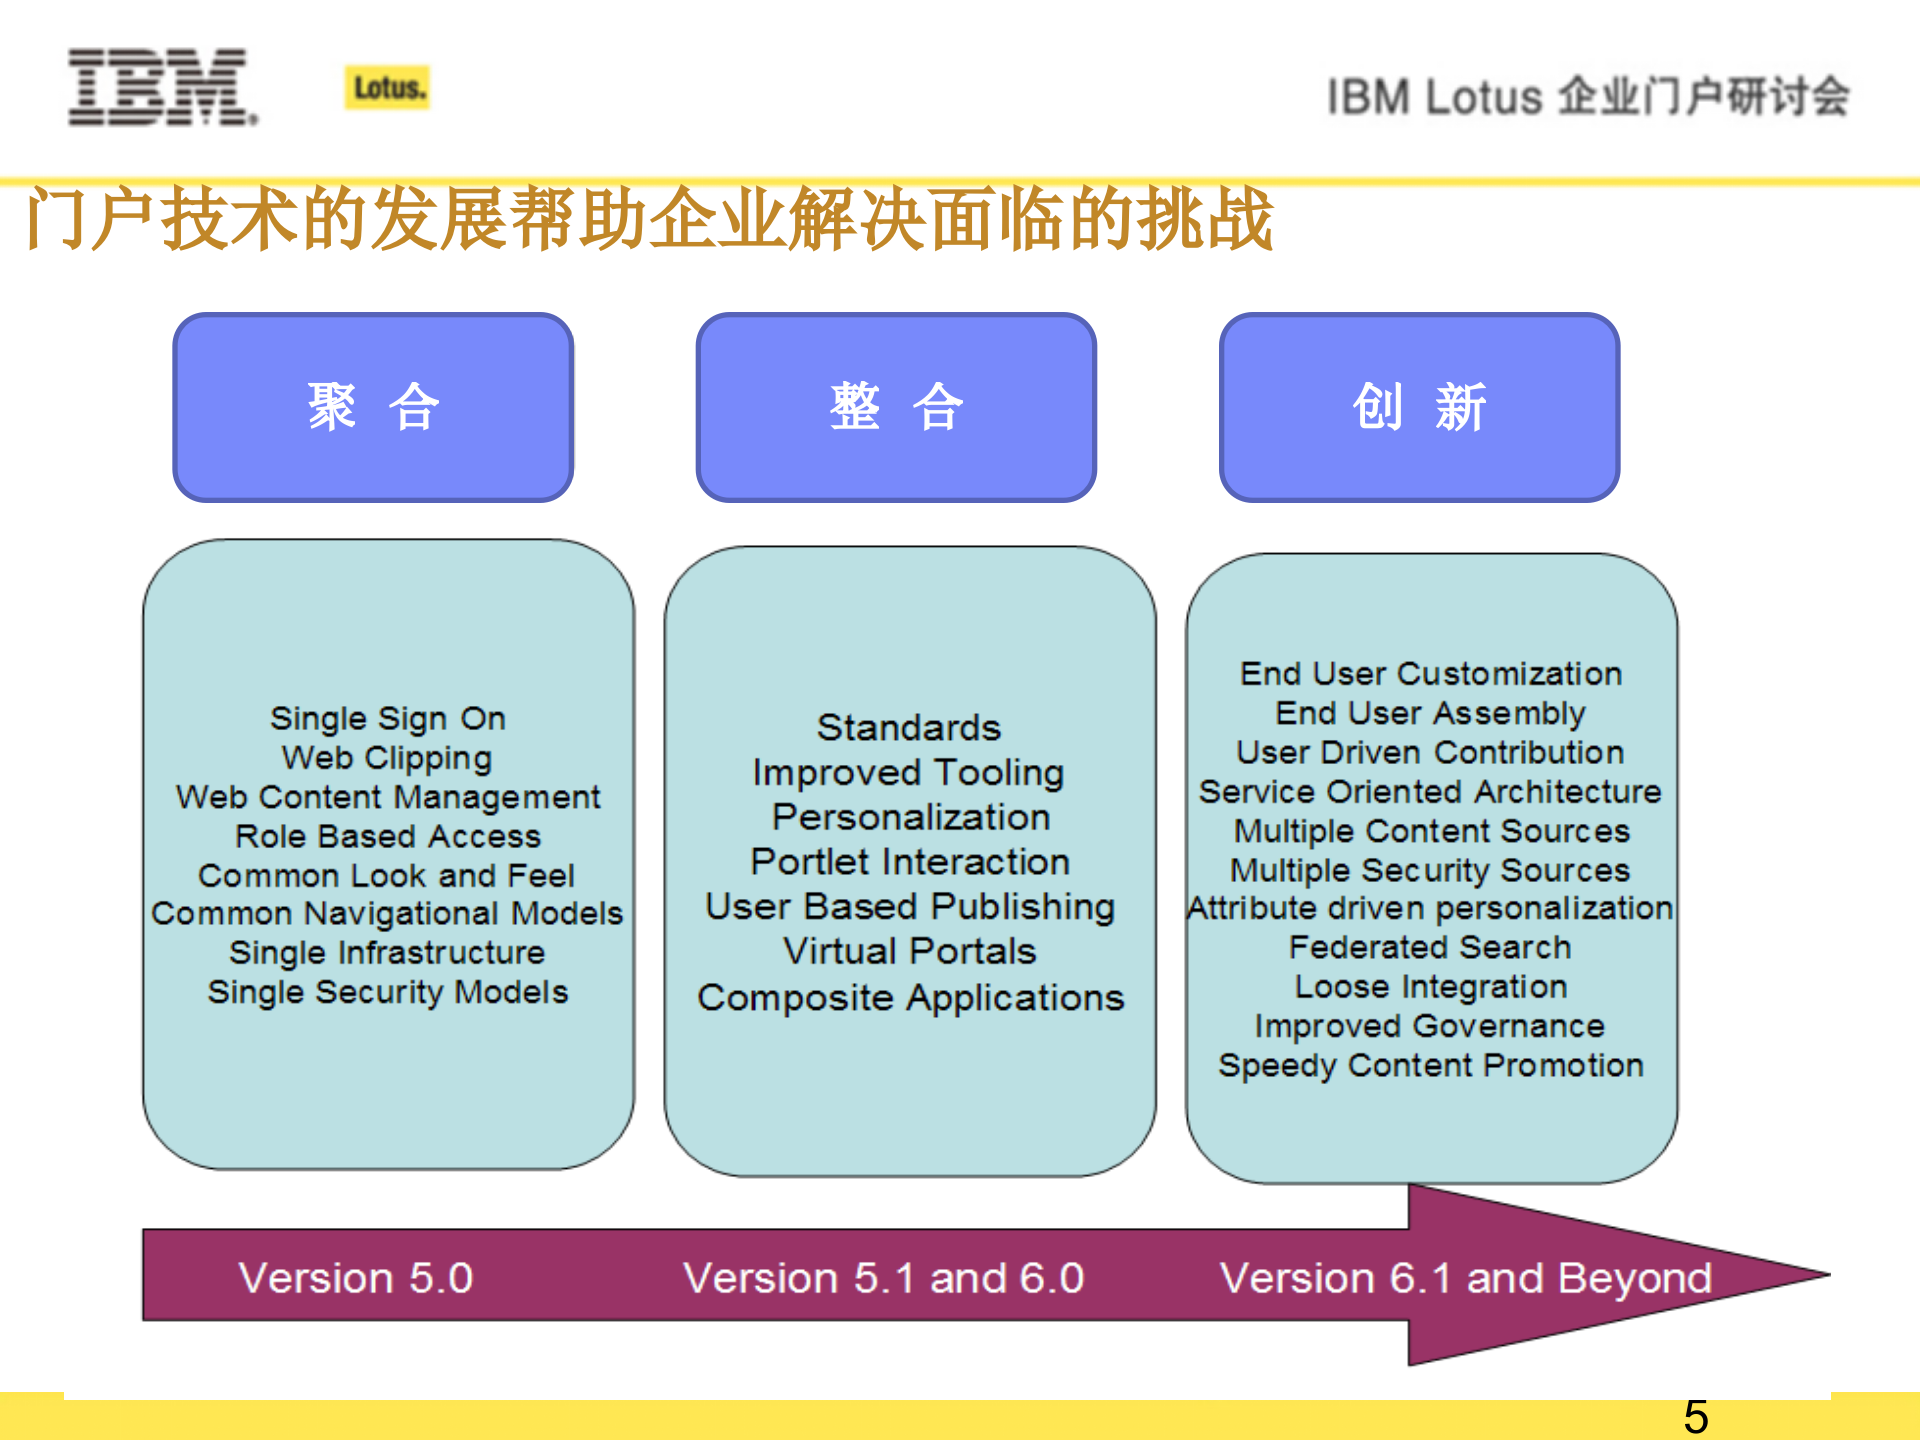Click the slide number 5
Viewport: 1920px width, 1440px height.
point(1696,1417)
